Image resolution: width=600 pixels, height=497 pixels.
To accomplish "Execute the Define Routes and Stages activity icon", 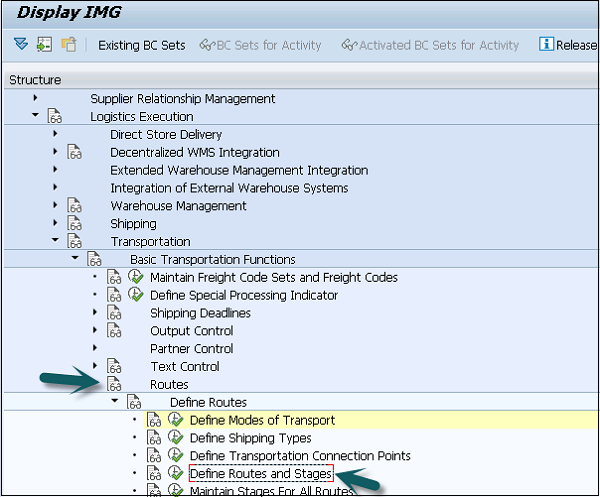I will click(175, 474).
